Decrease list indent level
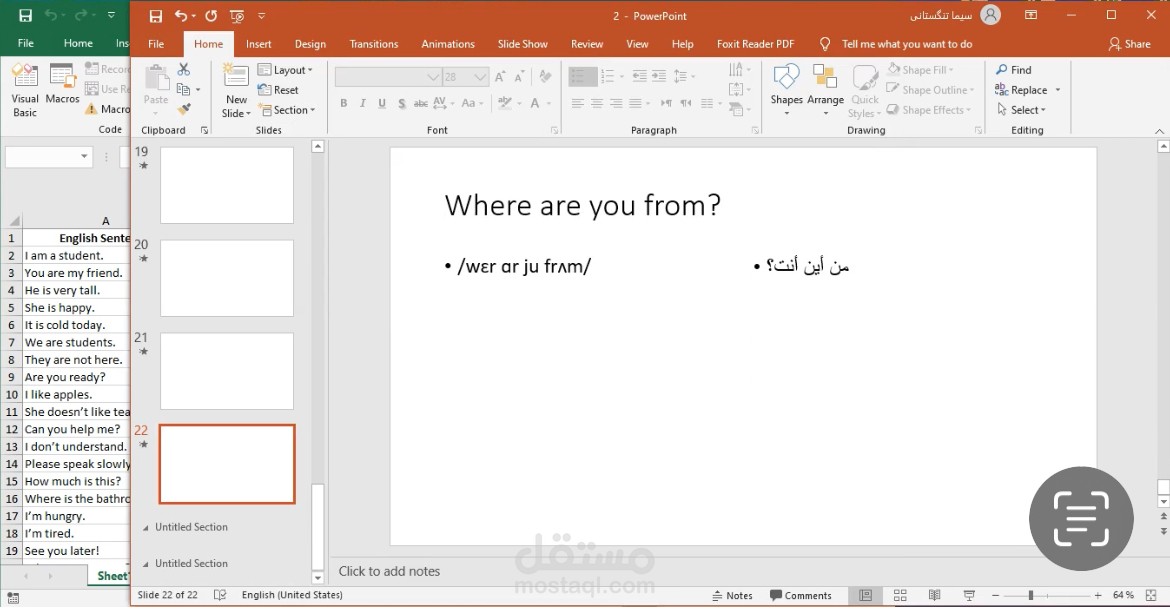The width and height of the screenshot is (1170, 610). click(x=639, y=76)
